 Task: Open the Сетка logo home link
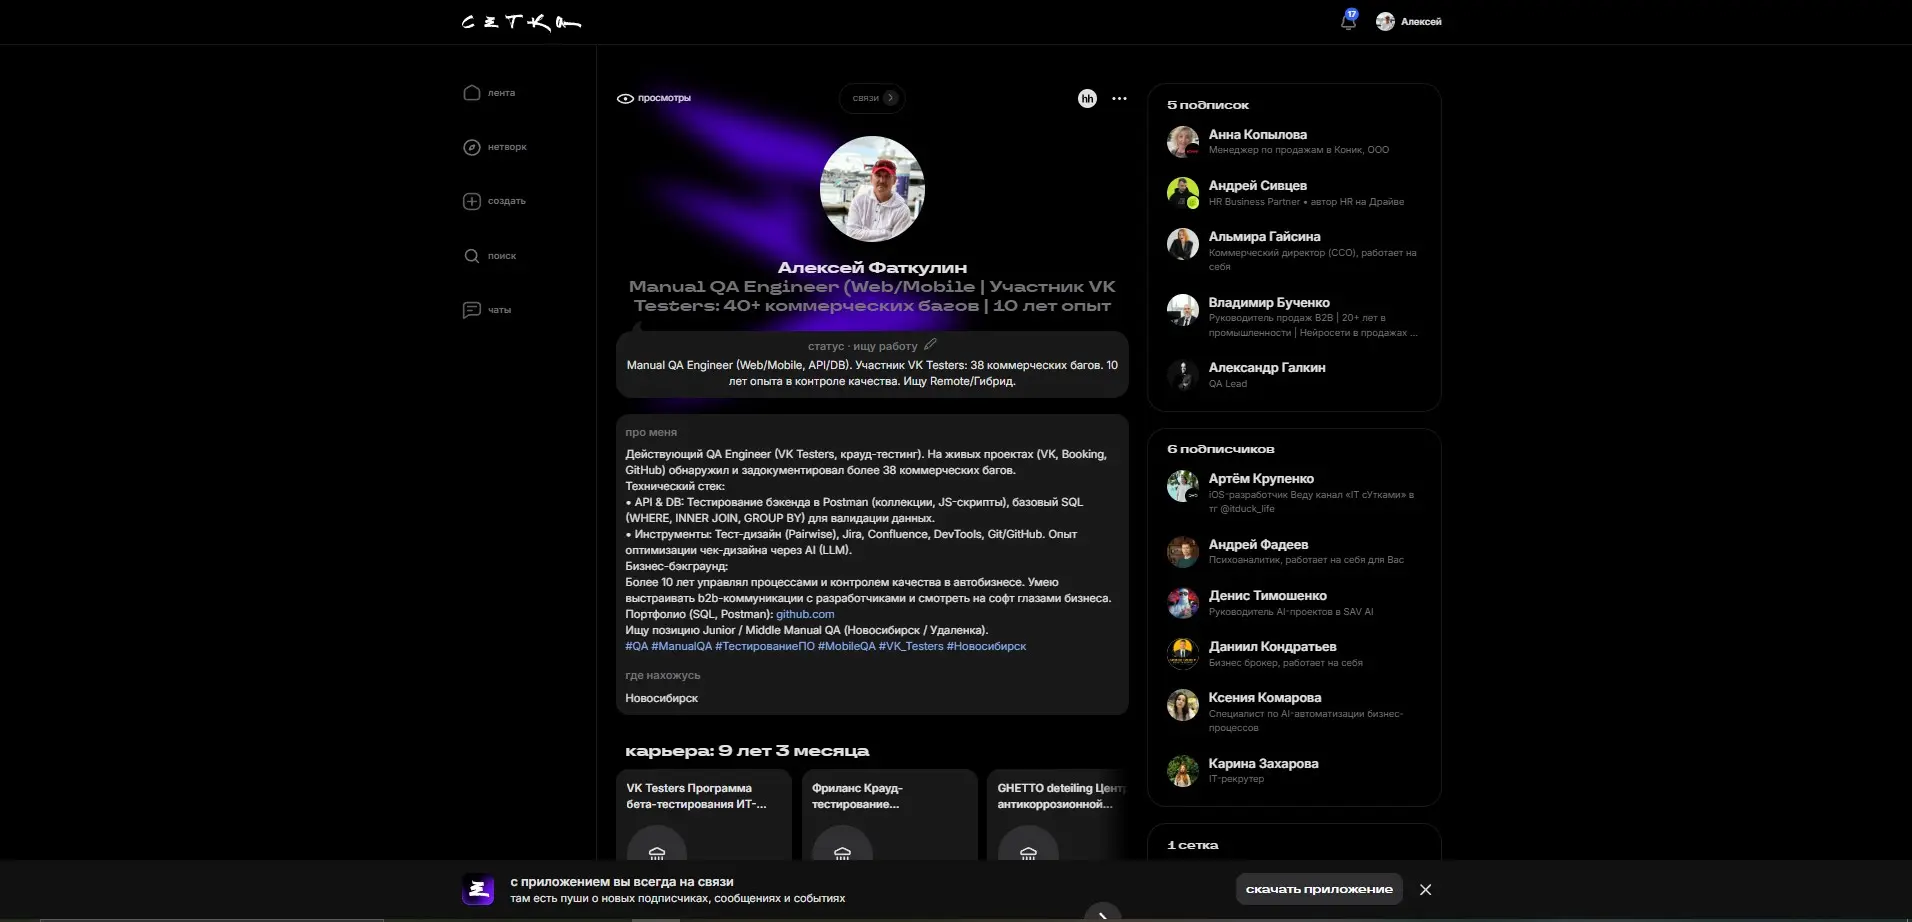coord(521,22)
